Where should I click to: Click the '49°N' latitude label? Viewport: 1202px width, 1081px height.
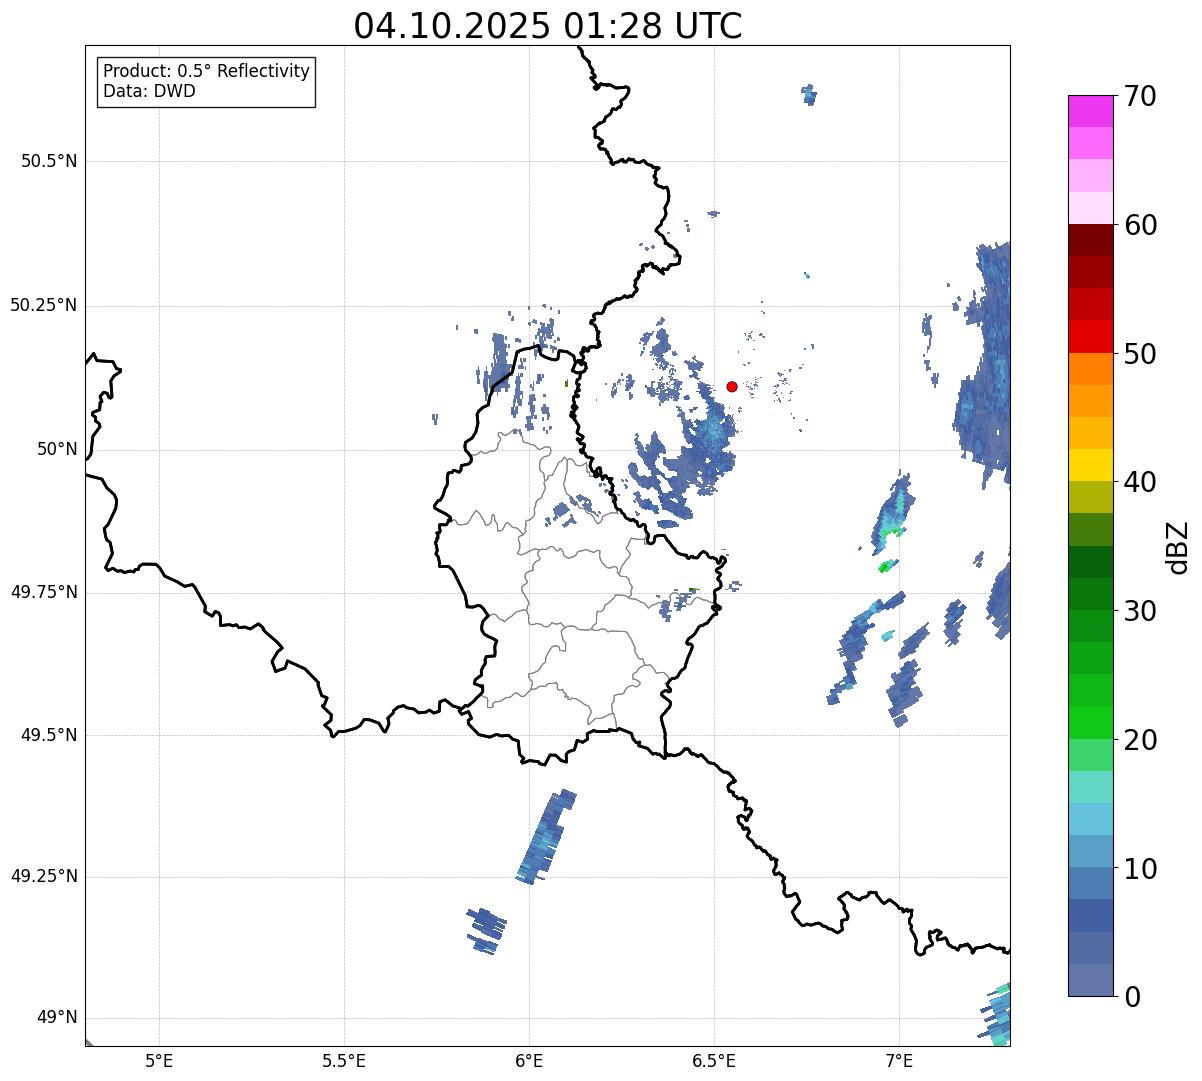[x=57, y=1017]
